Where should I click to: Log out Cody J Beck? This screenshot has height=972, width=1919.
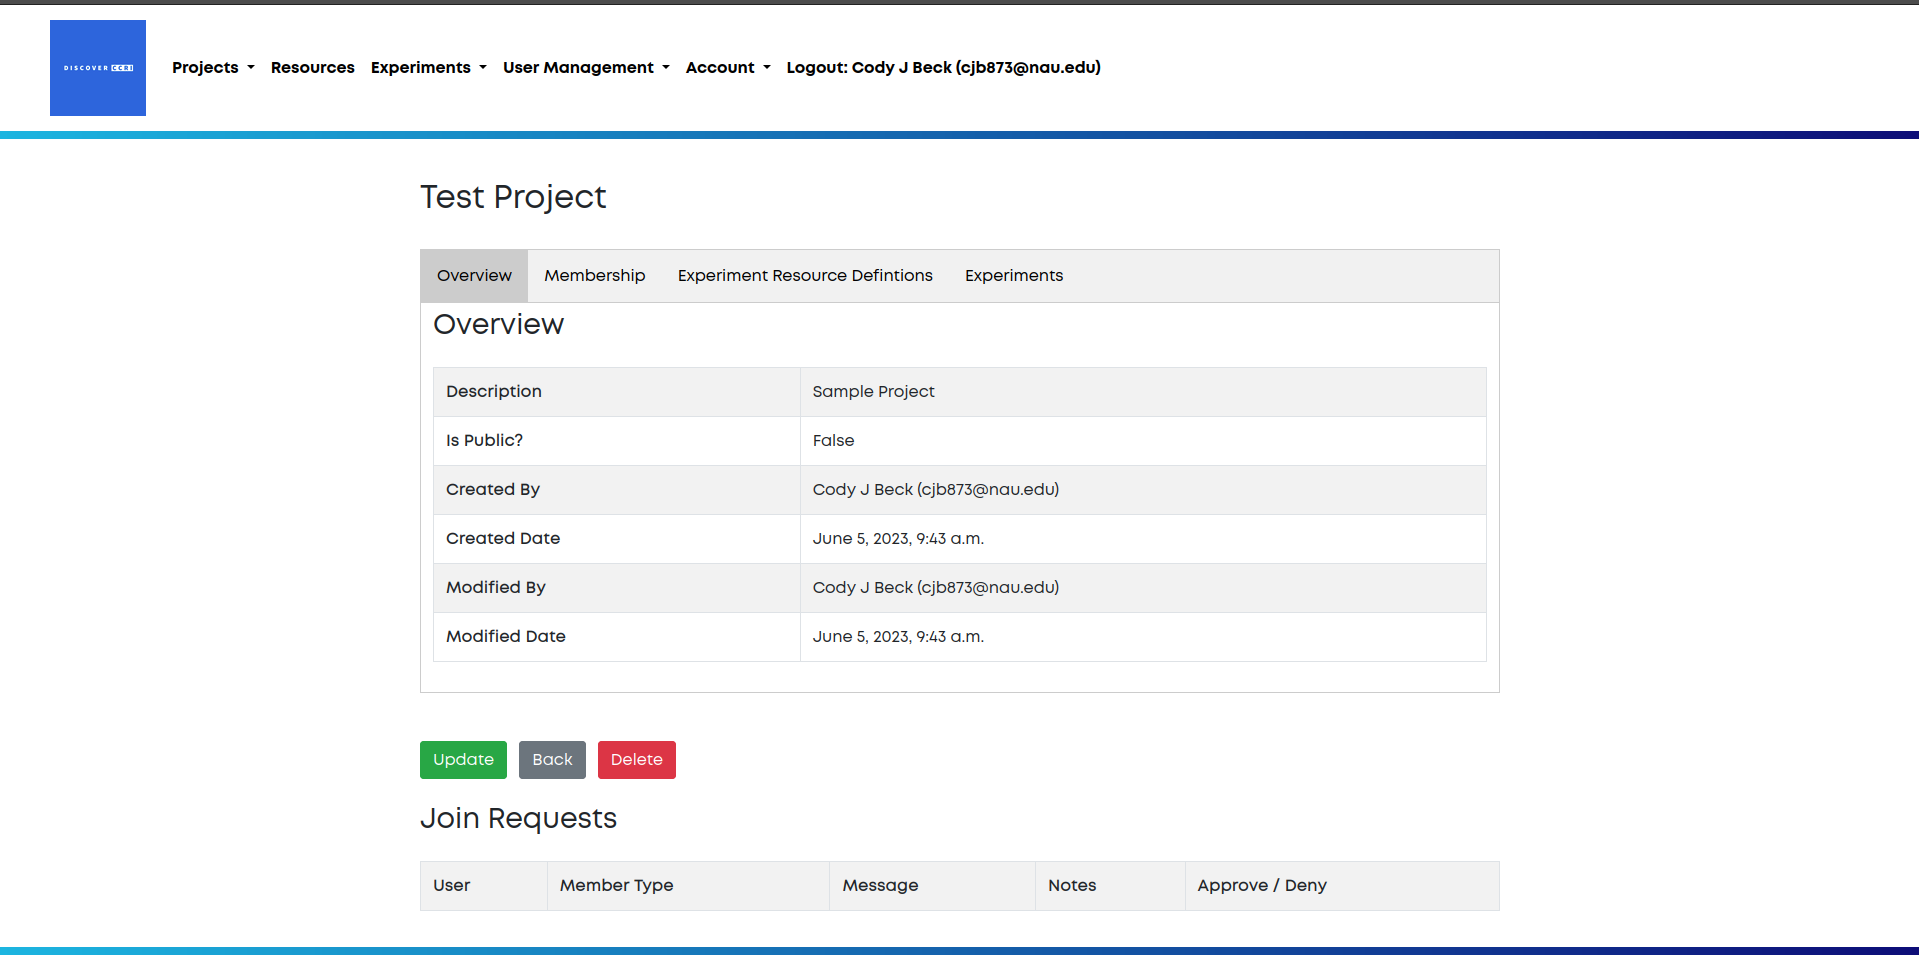943,68
